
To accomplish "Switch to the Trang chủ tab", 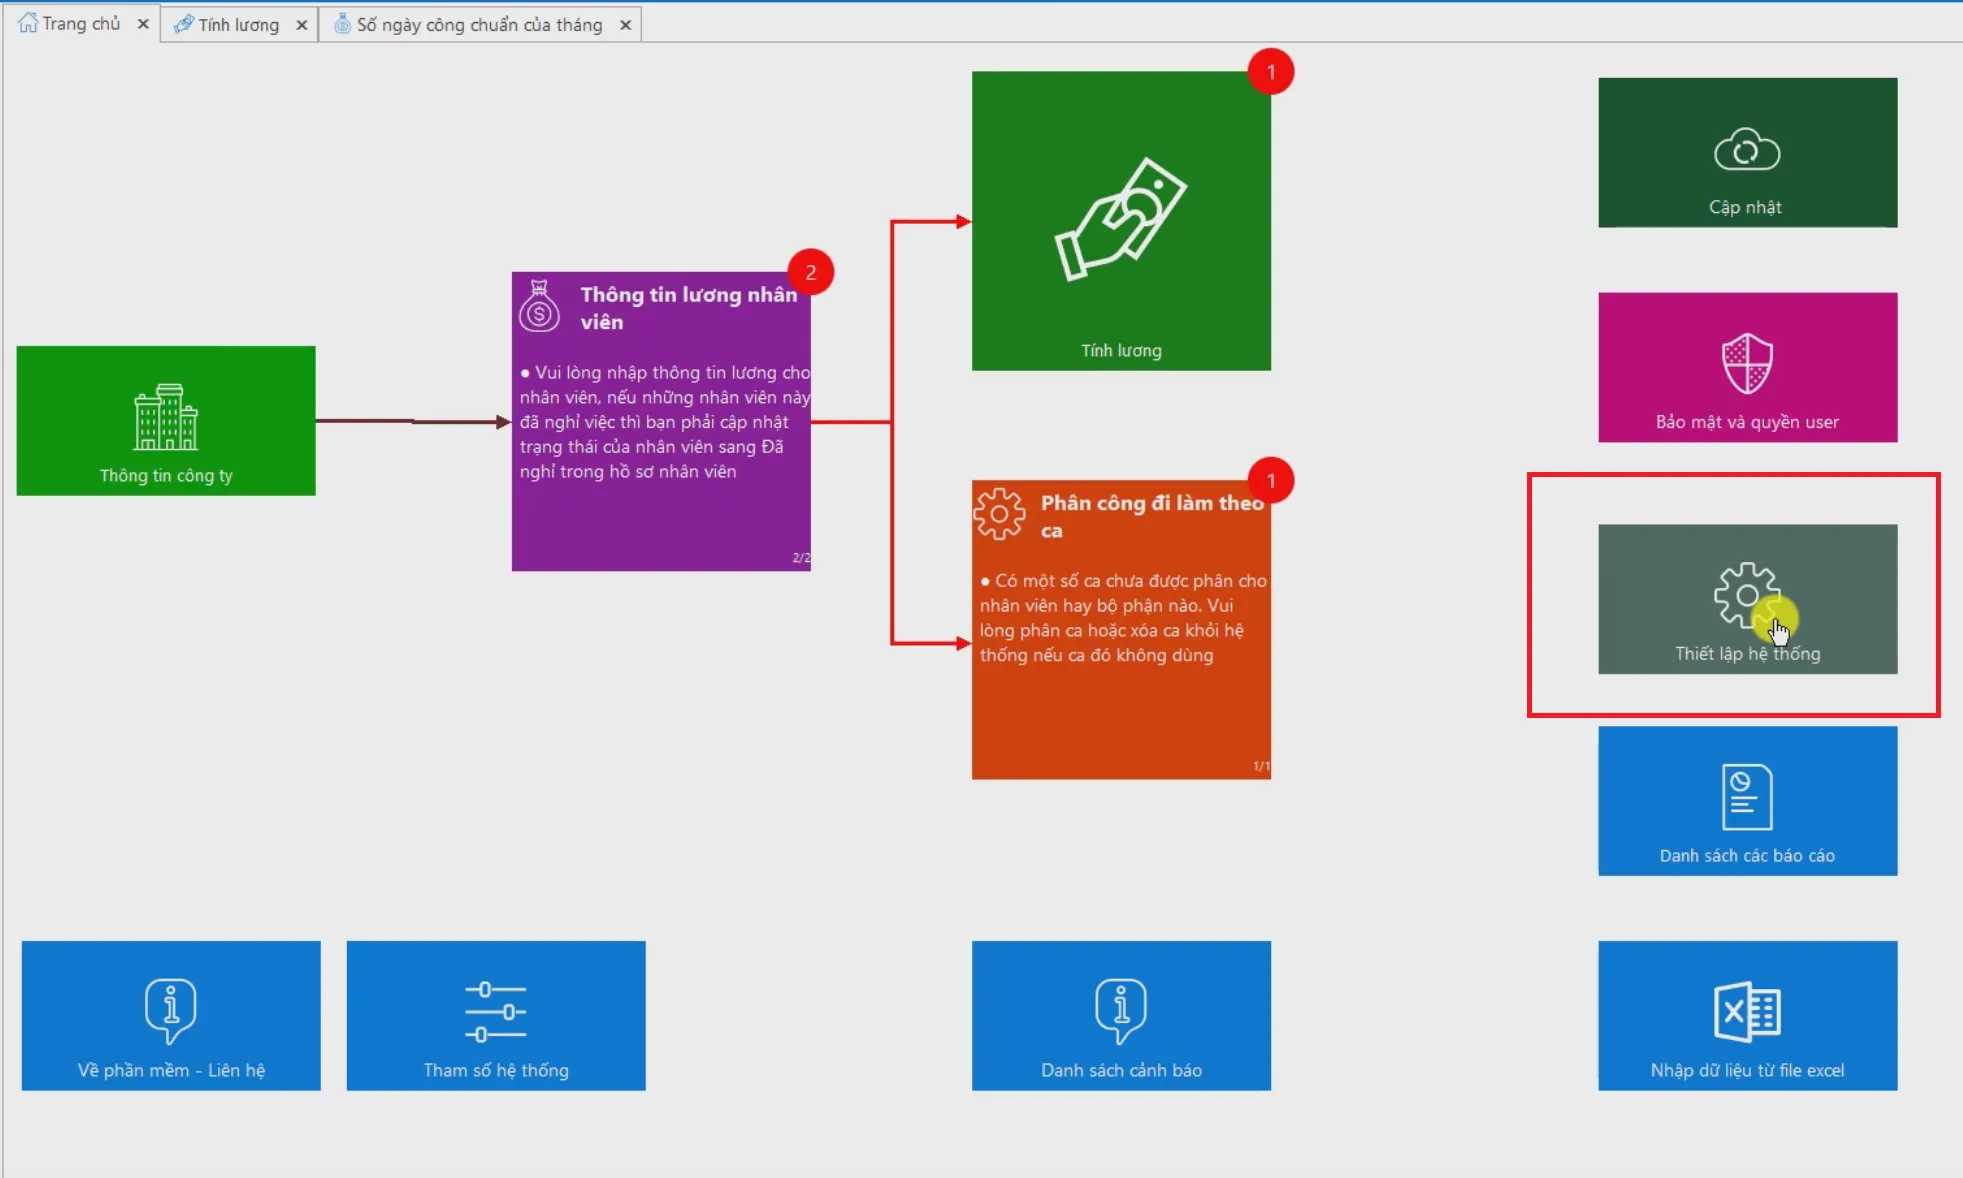I will pos(82,23).
